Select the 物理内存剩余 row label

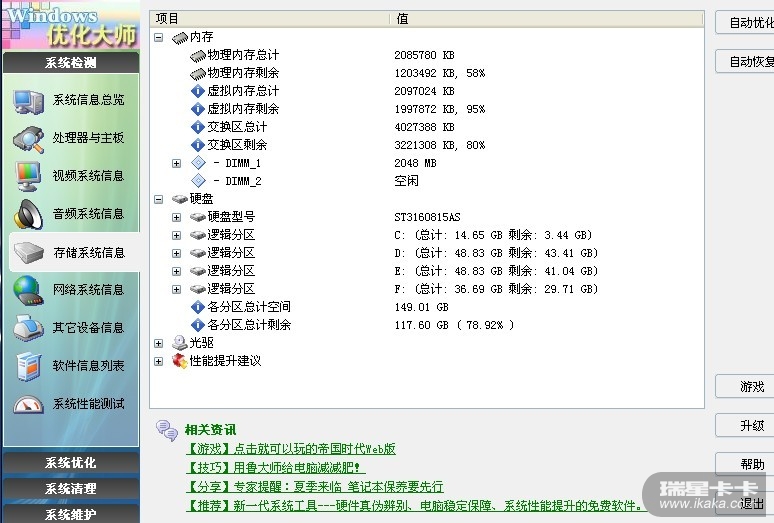click(243, 73)
